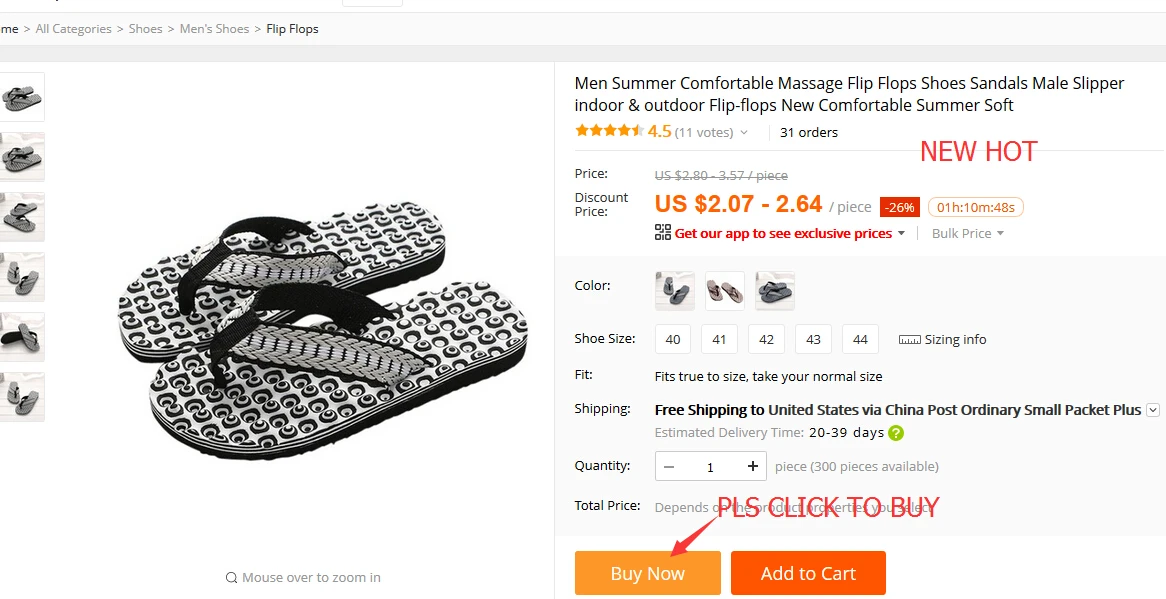
Task: Select the brown flip flop color swatch
Action: 725,291
